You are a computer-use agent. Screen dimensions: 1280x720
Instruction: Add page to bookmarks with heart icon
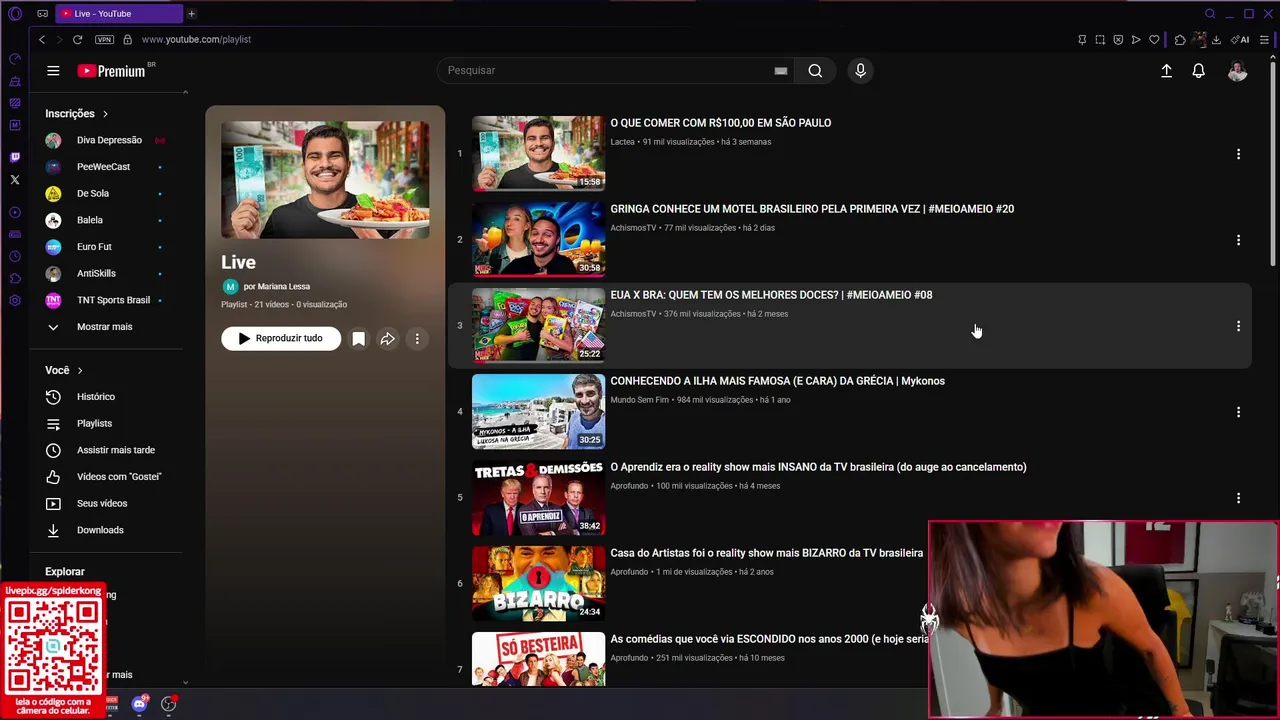[x=1154, y=40]
